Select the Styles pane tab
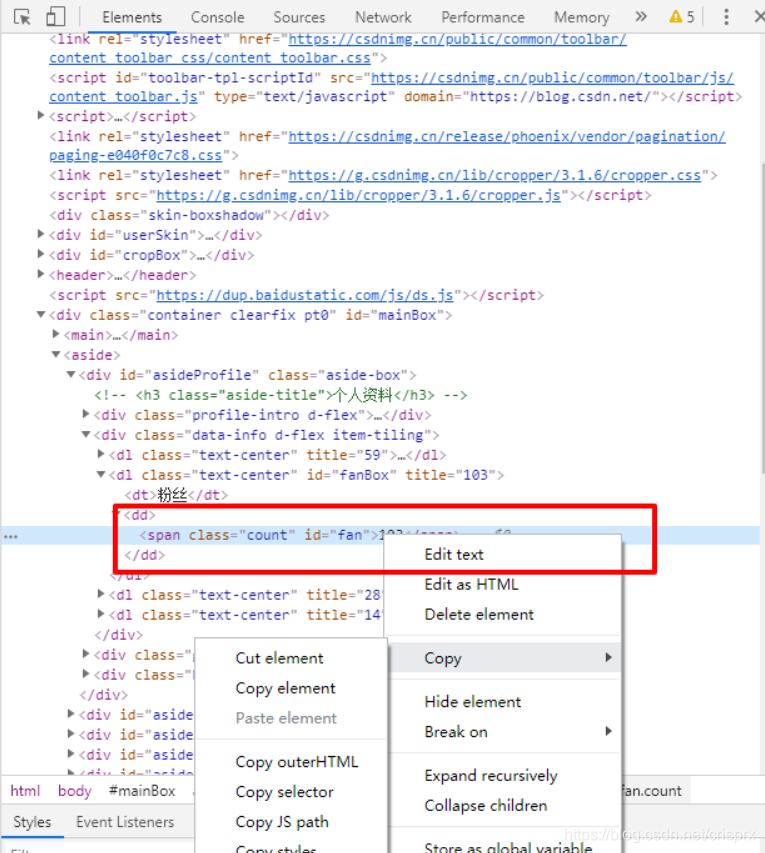This screenshot has width=765, height=853. pyautogui.click(x=32, y=822)
